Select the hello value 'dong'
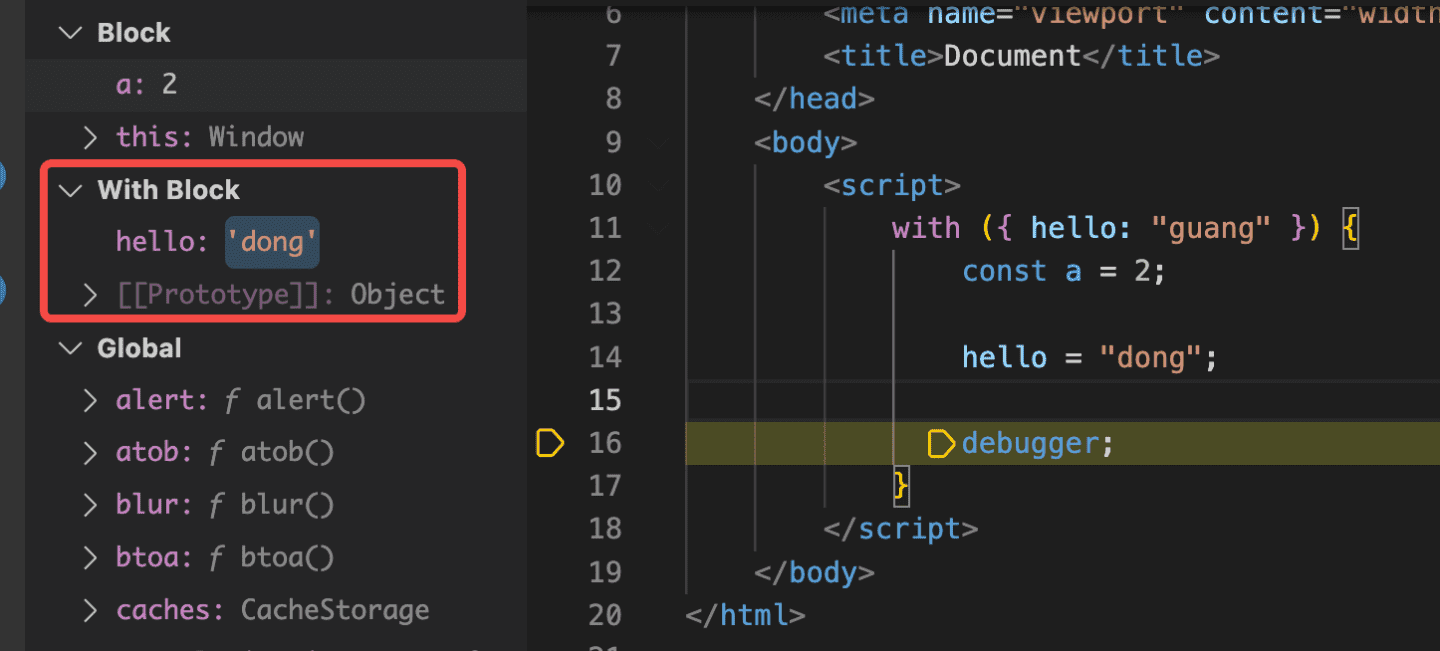Screen dimensions: 1440x651 tap(272, 242)
